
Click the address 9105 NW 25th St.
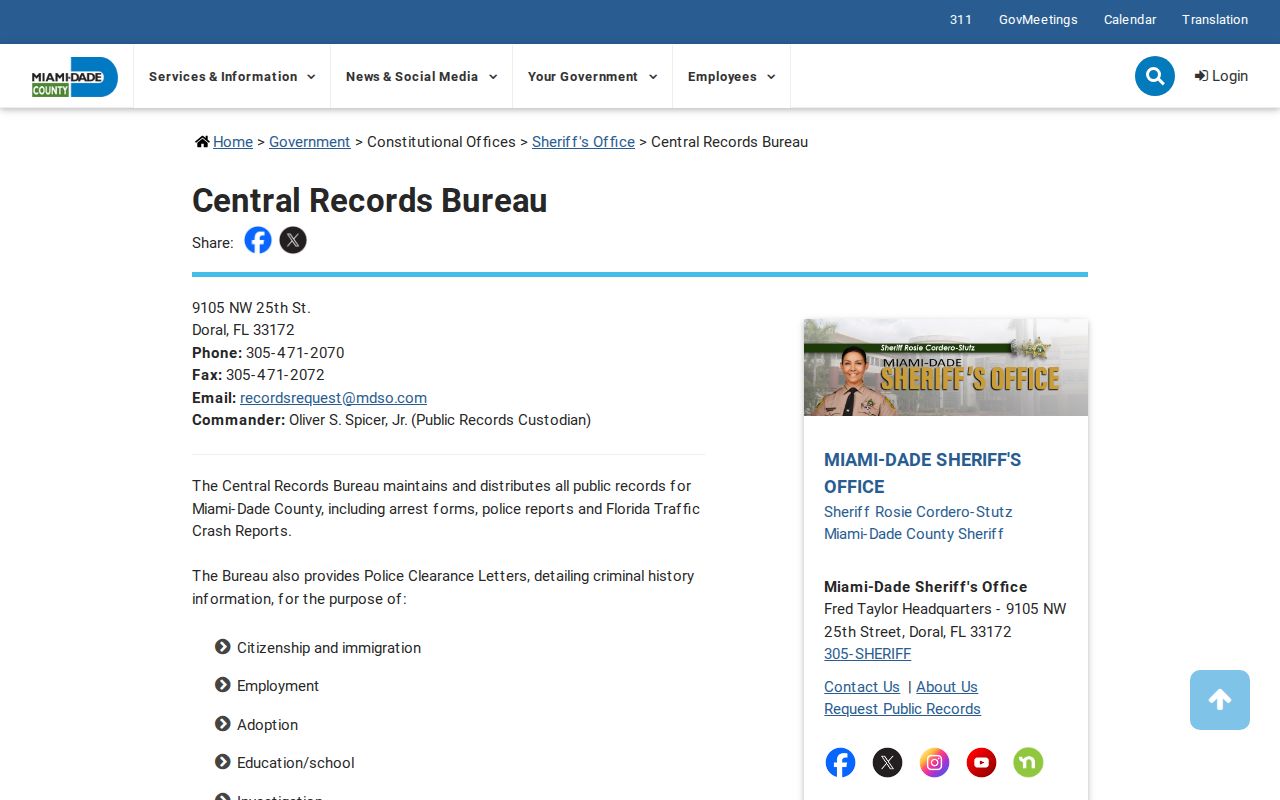point(251,308)
